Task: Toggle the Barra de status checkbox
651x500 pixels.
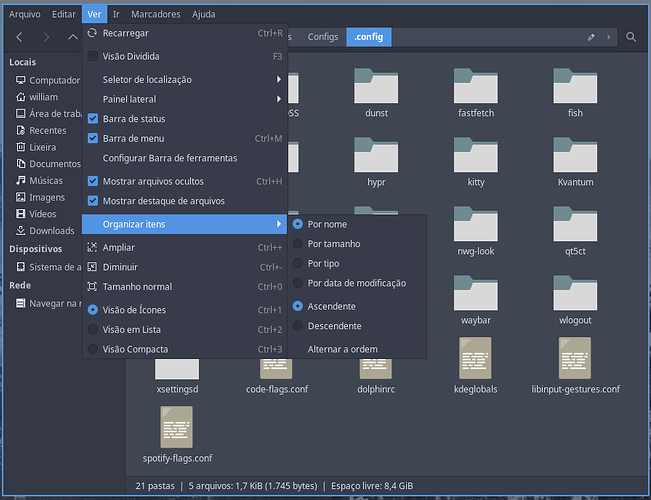Action: pyautogui.click(x=93, y=119)
